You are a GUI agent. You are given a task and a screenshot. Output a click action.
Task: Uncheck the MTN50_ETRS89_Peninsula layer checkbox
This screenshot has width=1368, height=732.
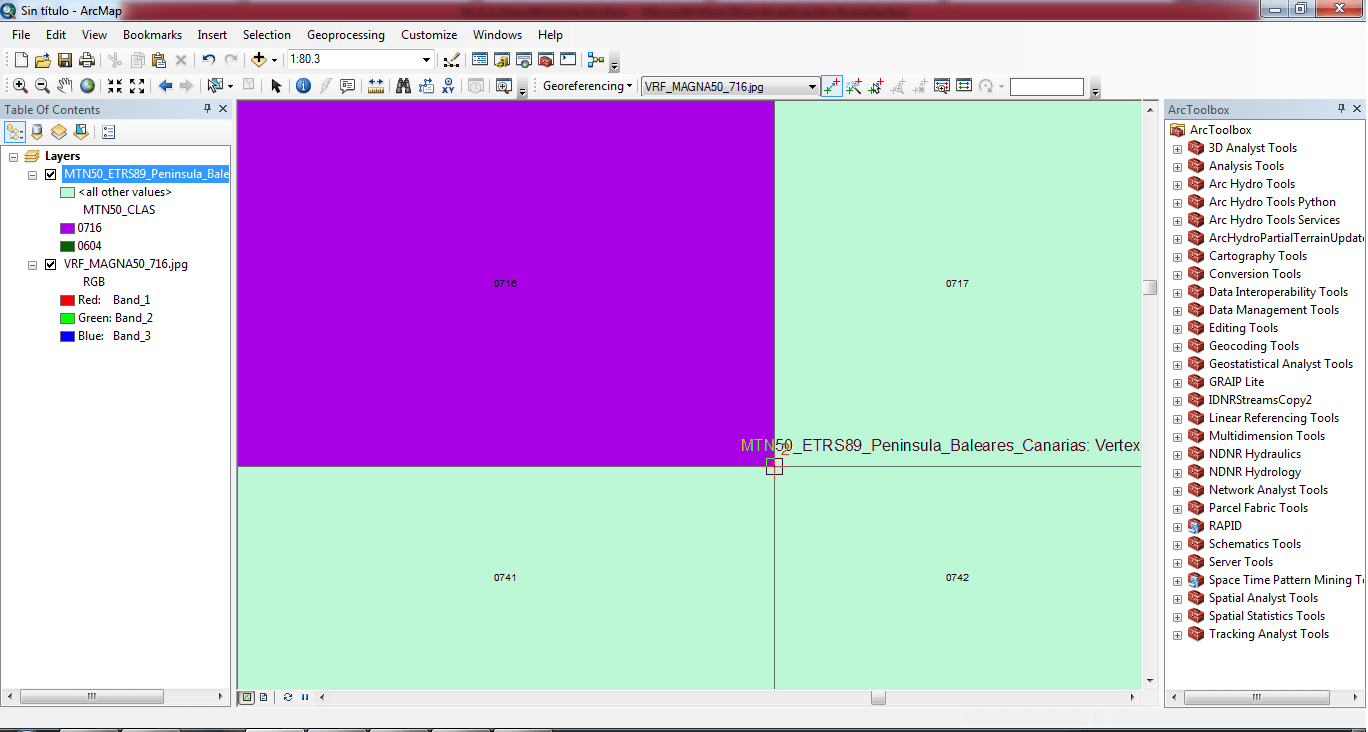pyautogui.click(x=51, y=174)
